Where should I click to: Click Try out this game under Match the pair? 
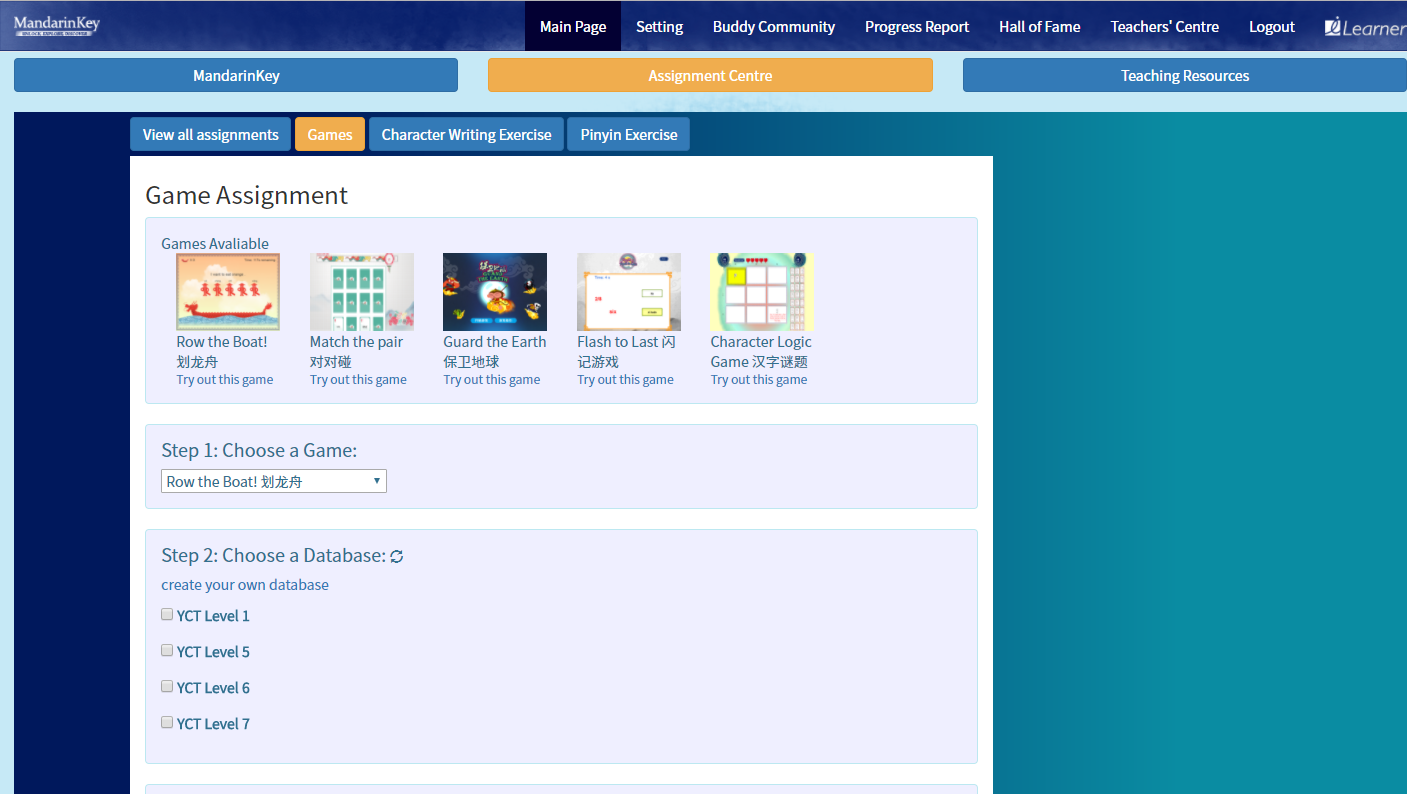(x=358, y=380)
